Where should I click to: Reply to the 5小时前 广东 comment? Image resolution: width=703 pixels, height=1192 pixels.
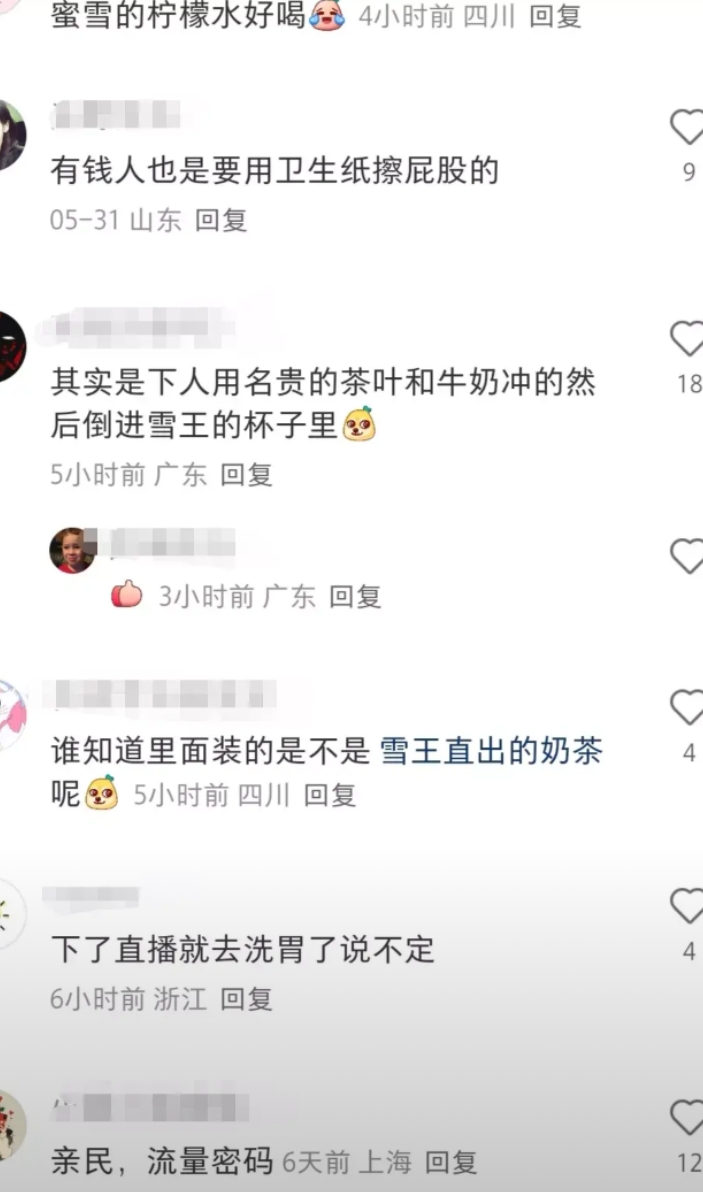pyautogui.click(x=246, y=475)
